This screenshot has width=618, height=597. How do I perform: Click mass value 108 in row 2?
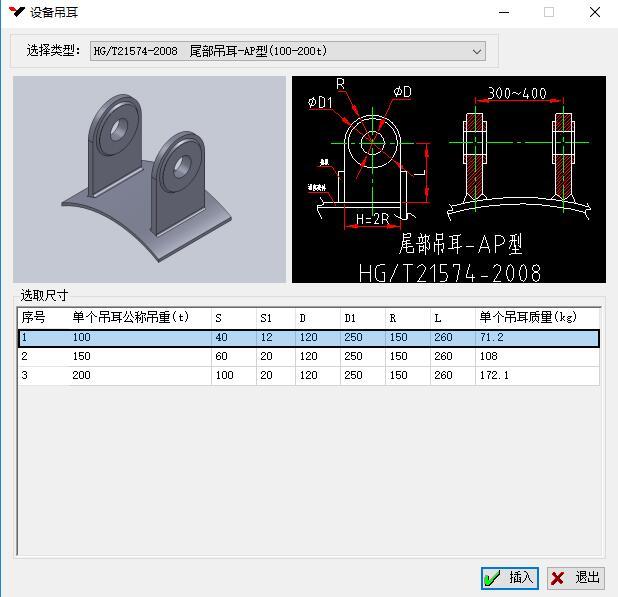click(x=489, y=357)
